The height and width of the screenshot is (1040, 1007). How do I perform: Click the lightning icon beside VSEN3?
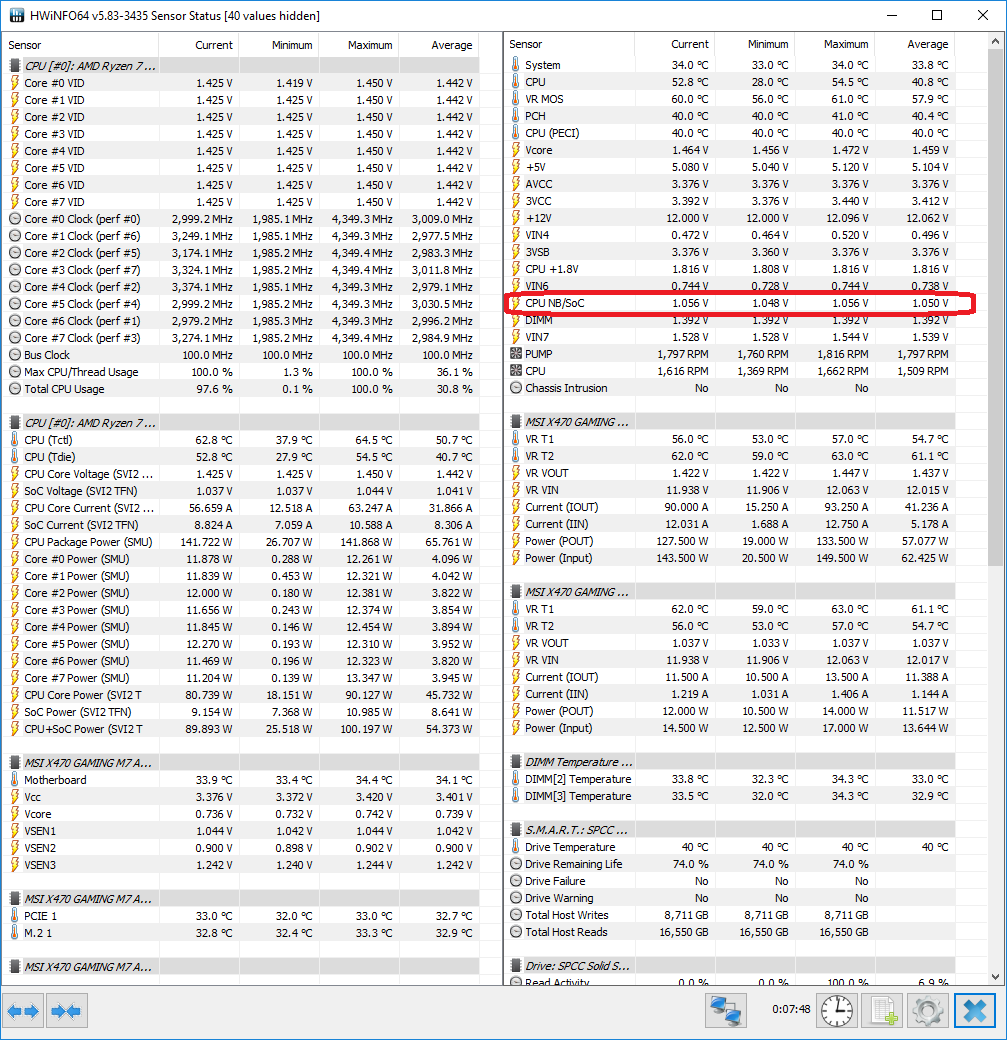[15, 865]
